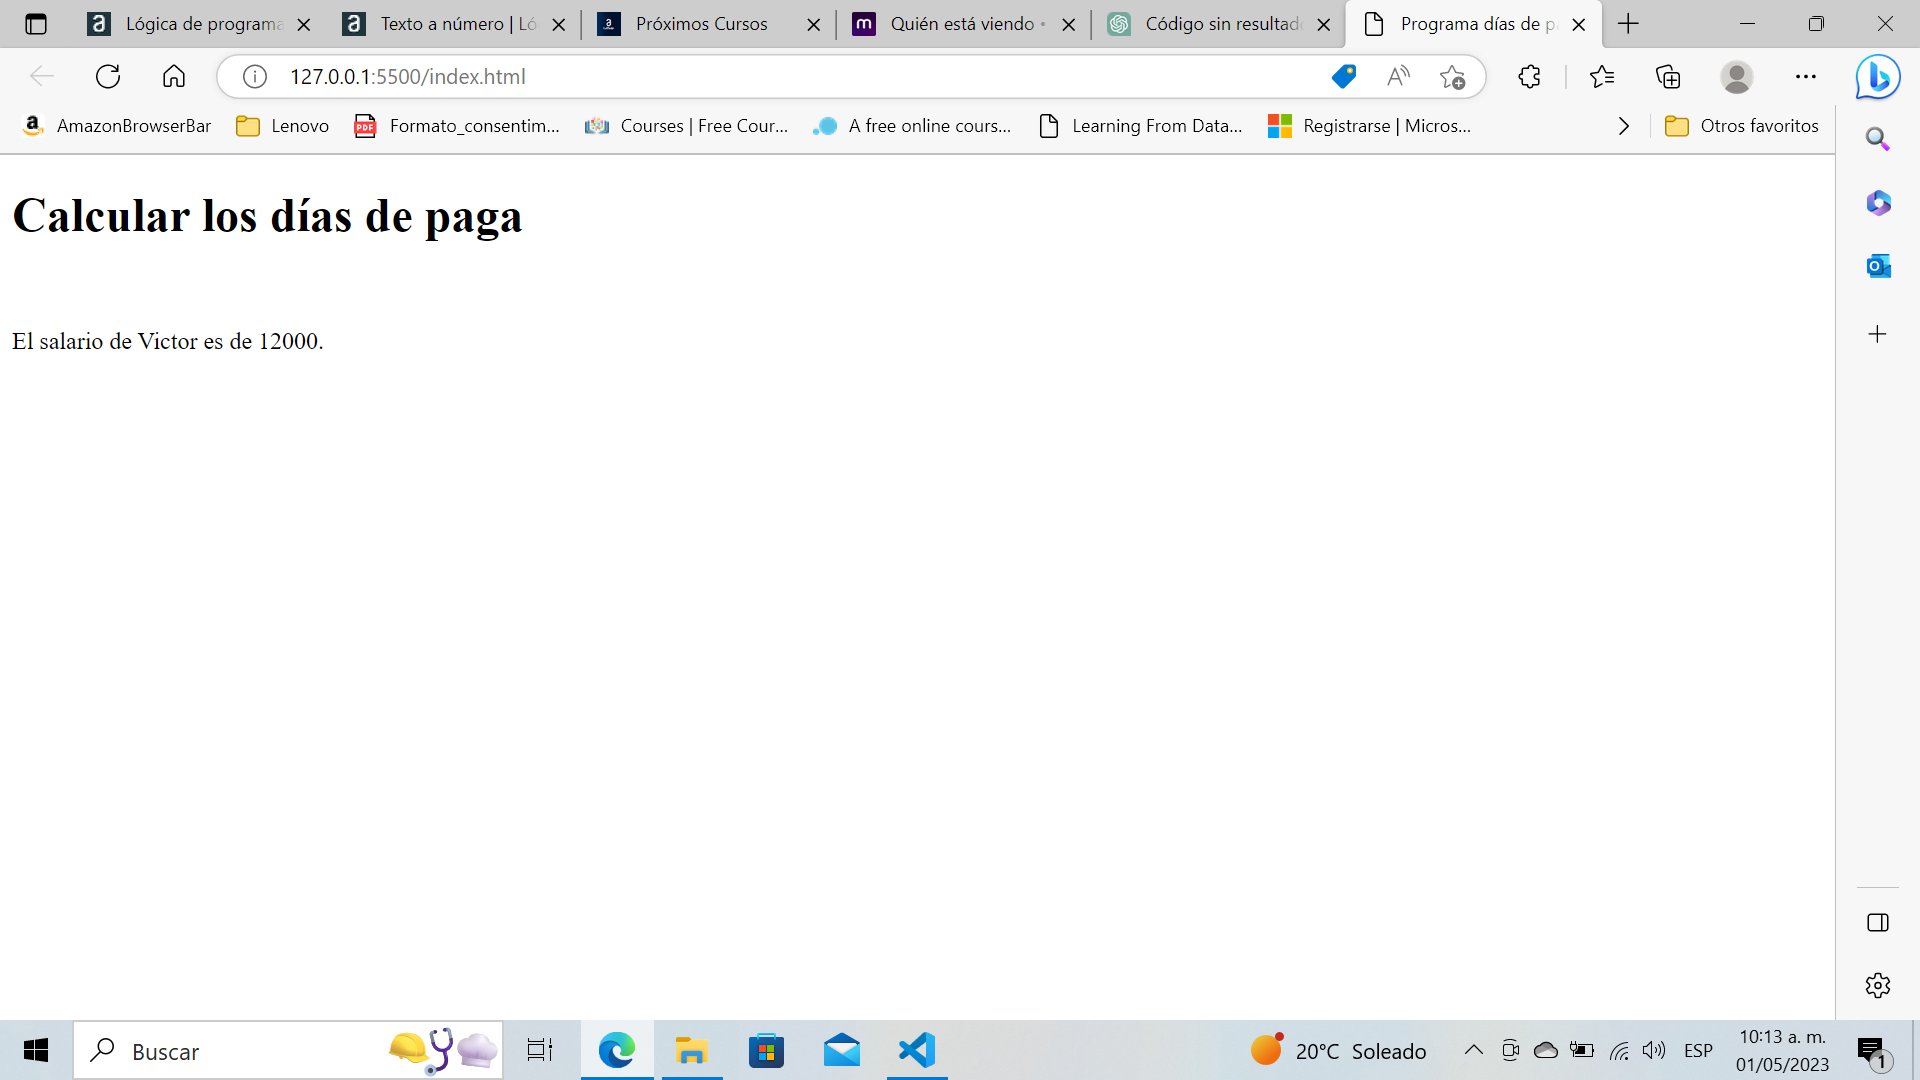Open Learning From Data bookmark
This screenshot has height=1080, width=1920.
[1141, 126]
